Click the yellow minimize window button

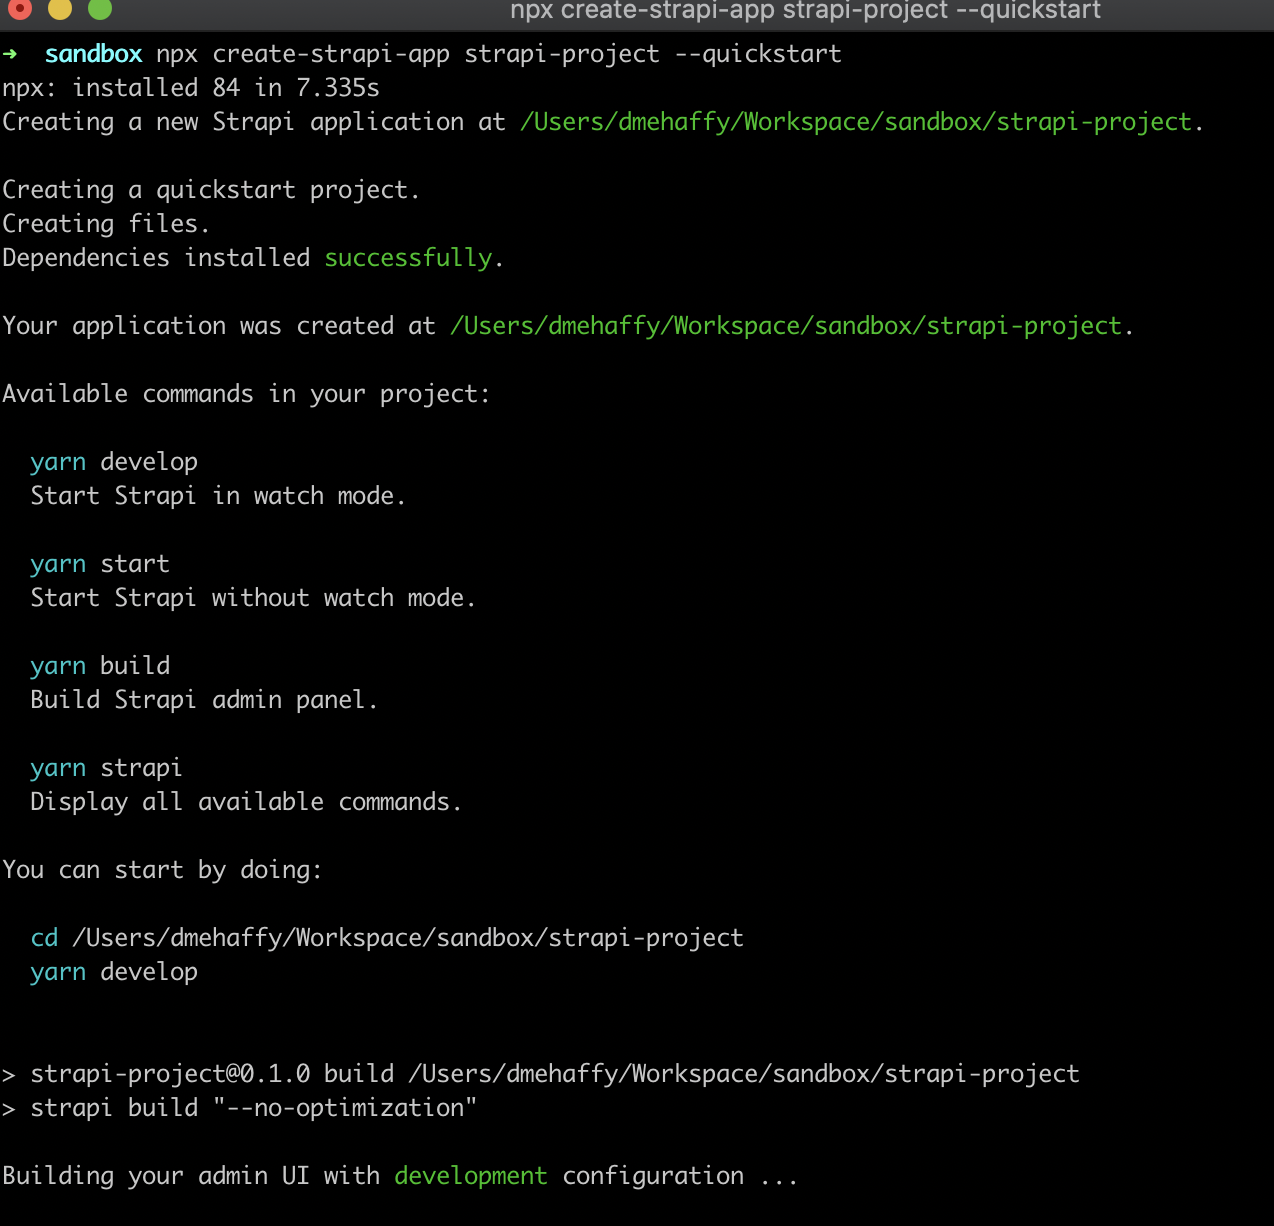click(59, 8)
